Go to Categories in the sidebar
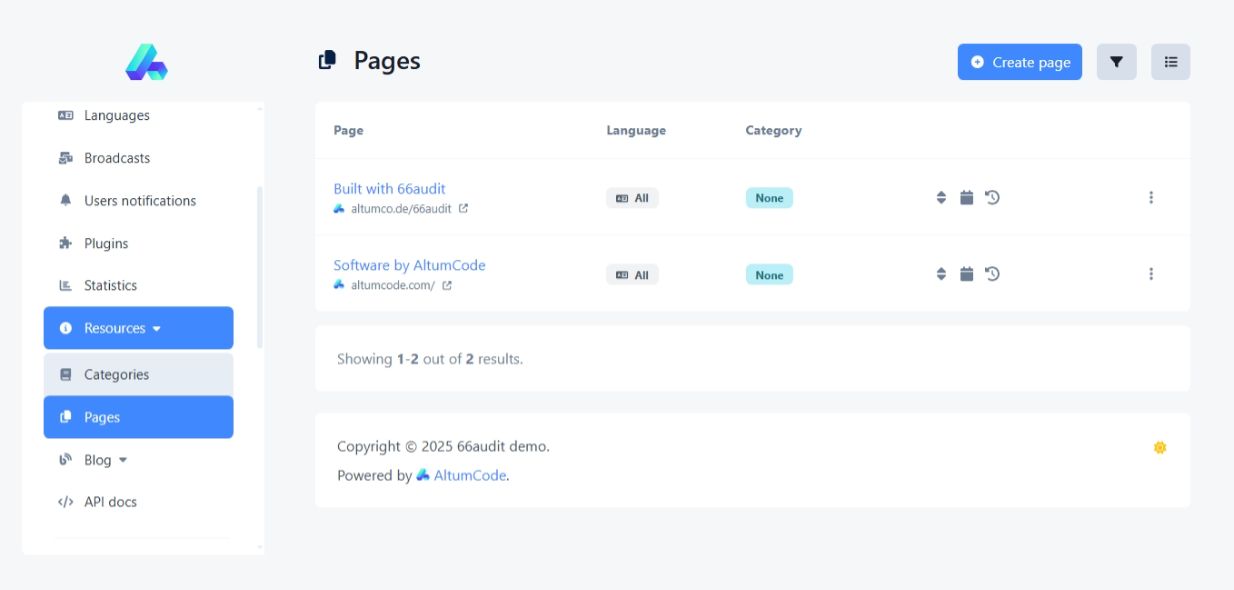 [x=116, y=375]
